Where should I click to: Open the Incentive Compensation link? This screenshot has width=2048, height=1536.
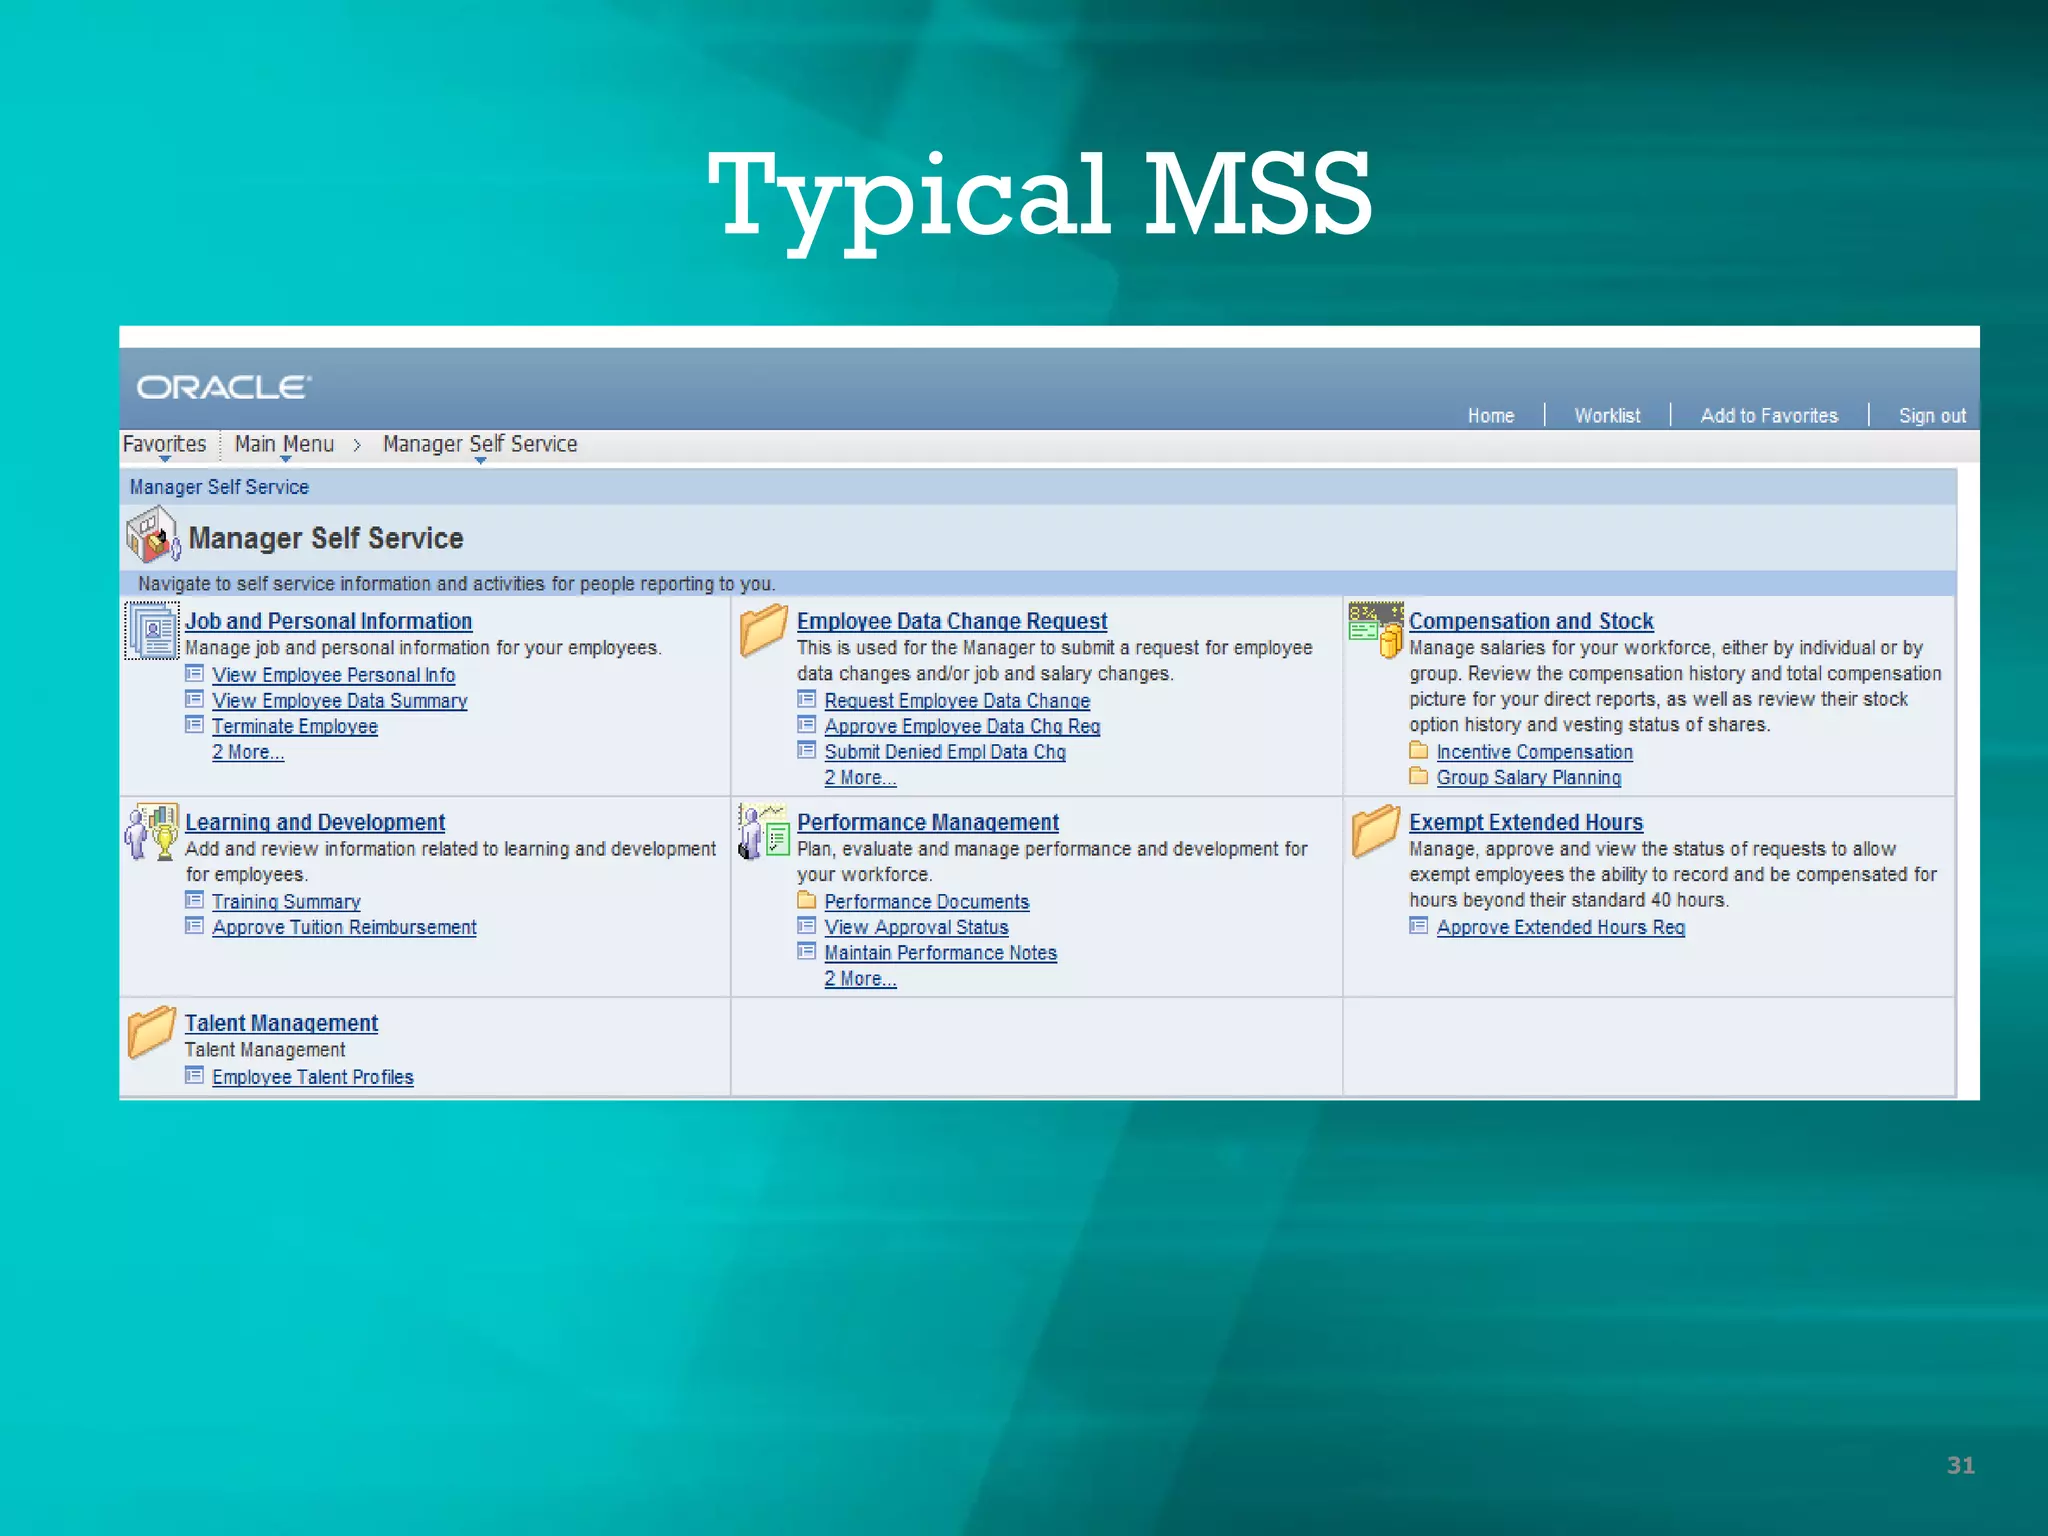pyautogui.click(x=1535, y=752)
